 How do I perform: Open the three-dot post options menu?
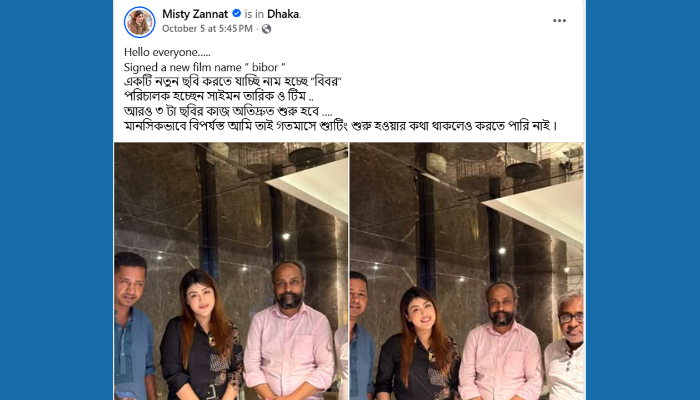tap(559, 21)
